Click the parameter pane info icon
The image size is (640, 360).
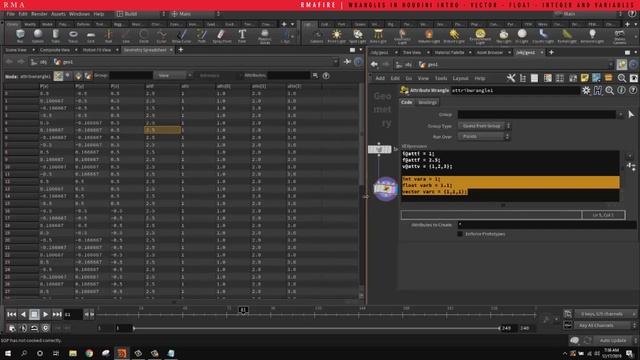621,91
